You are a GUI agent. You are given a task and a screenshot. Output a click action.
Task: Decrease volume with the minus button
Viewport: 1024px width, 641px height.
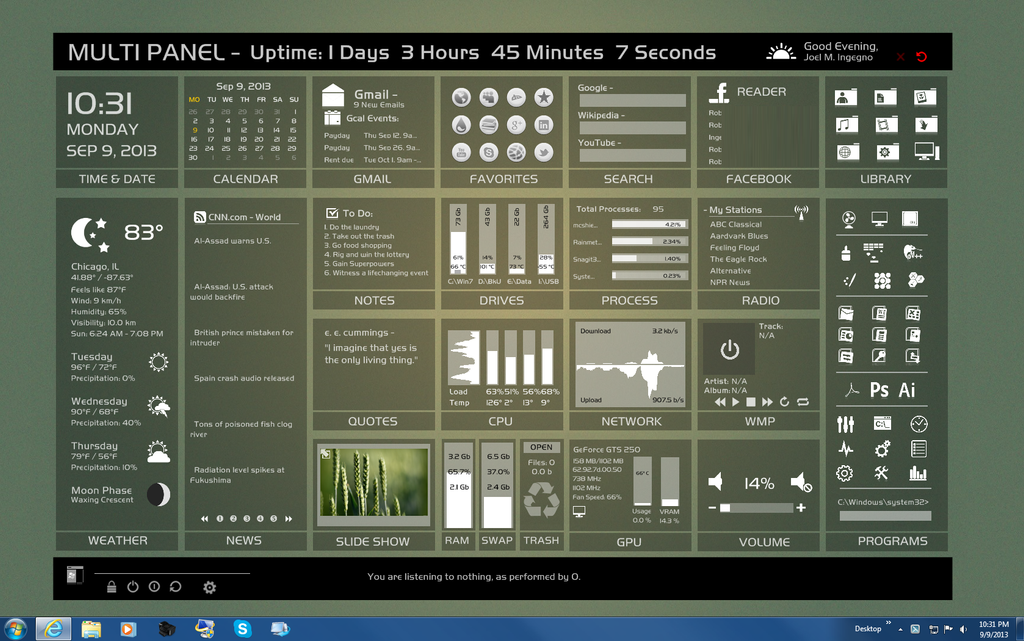click(x=712, y=507)
